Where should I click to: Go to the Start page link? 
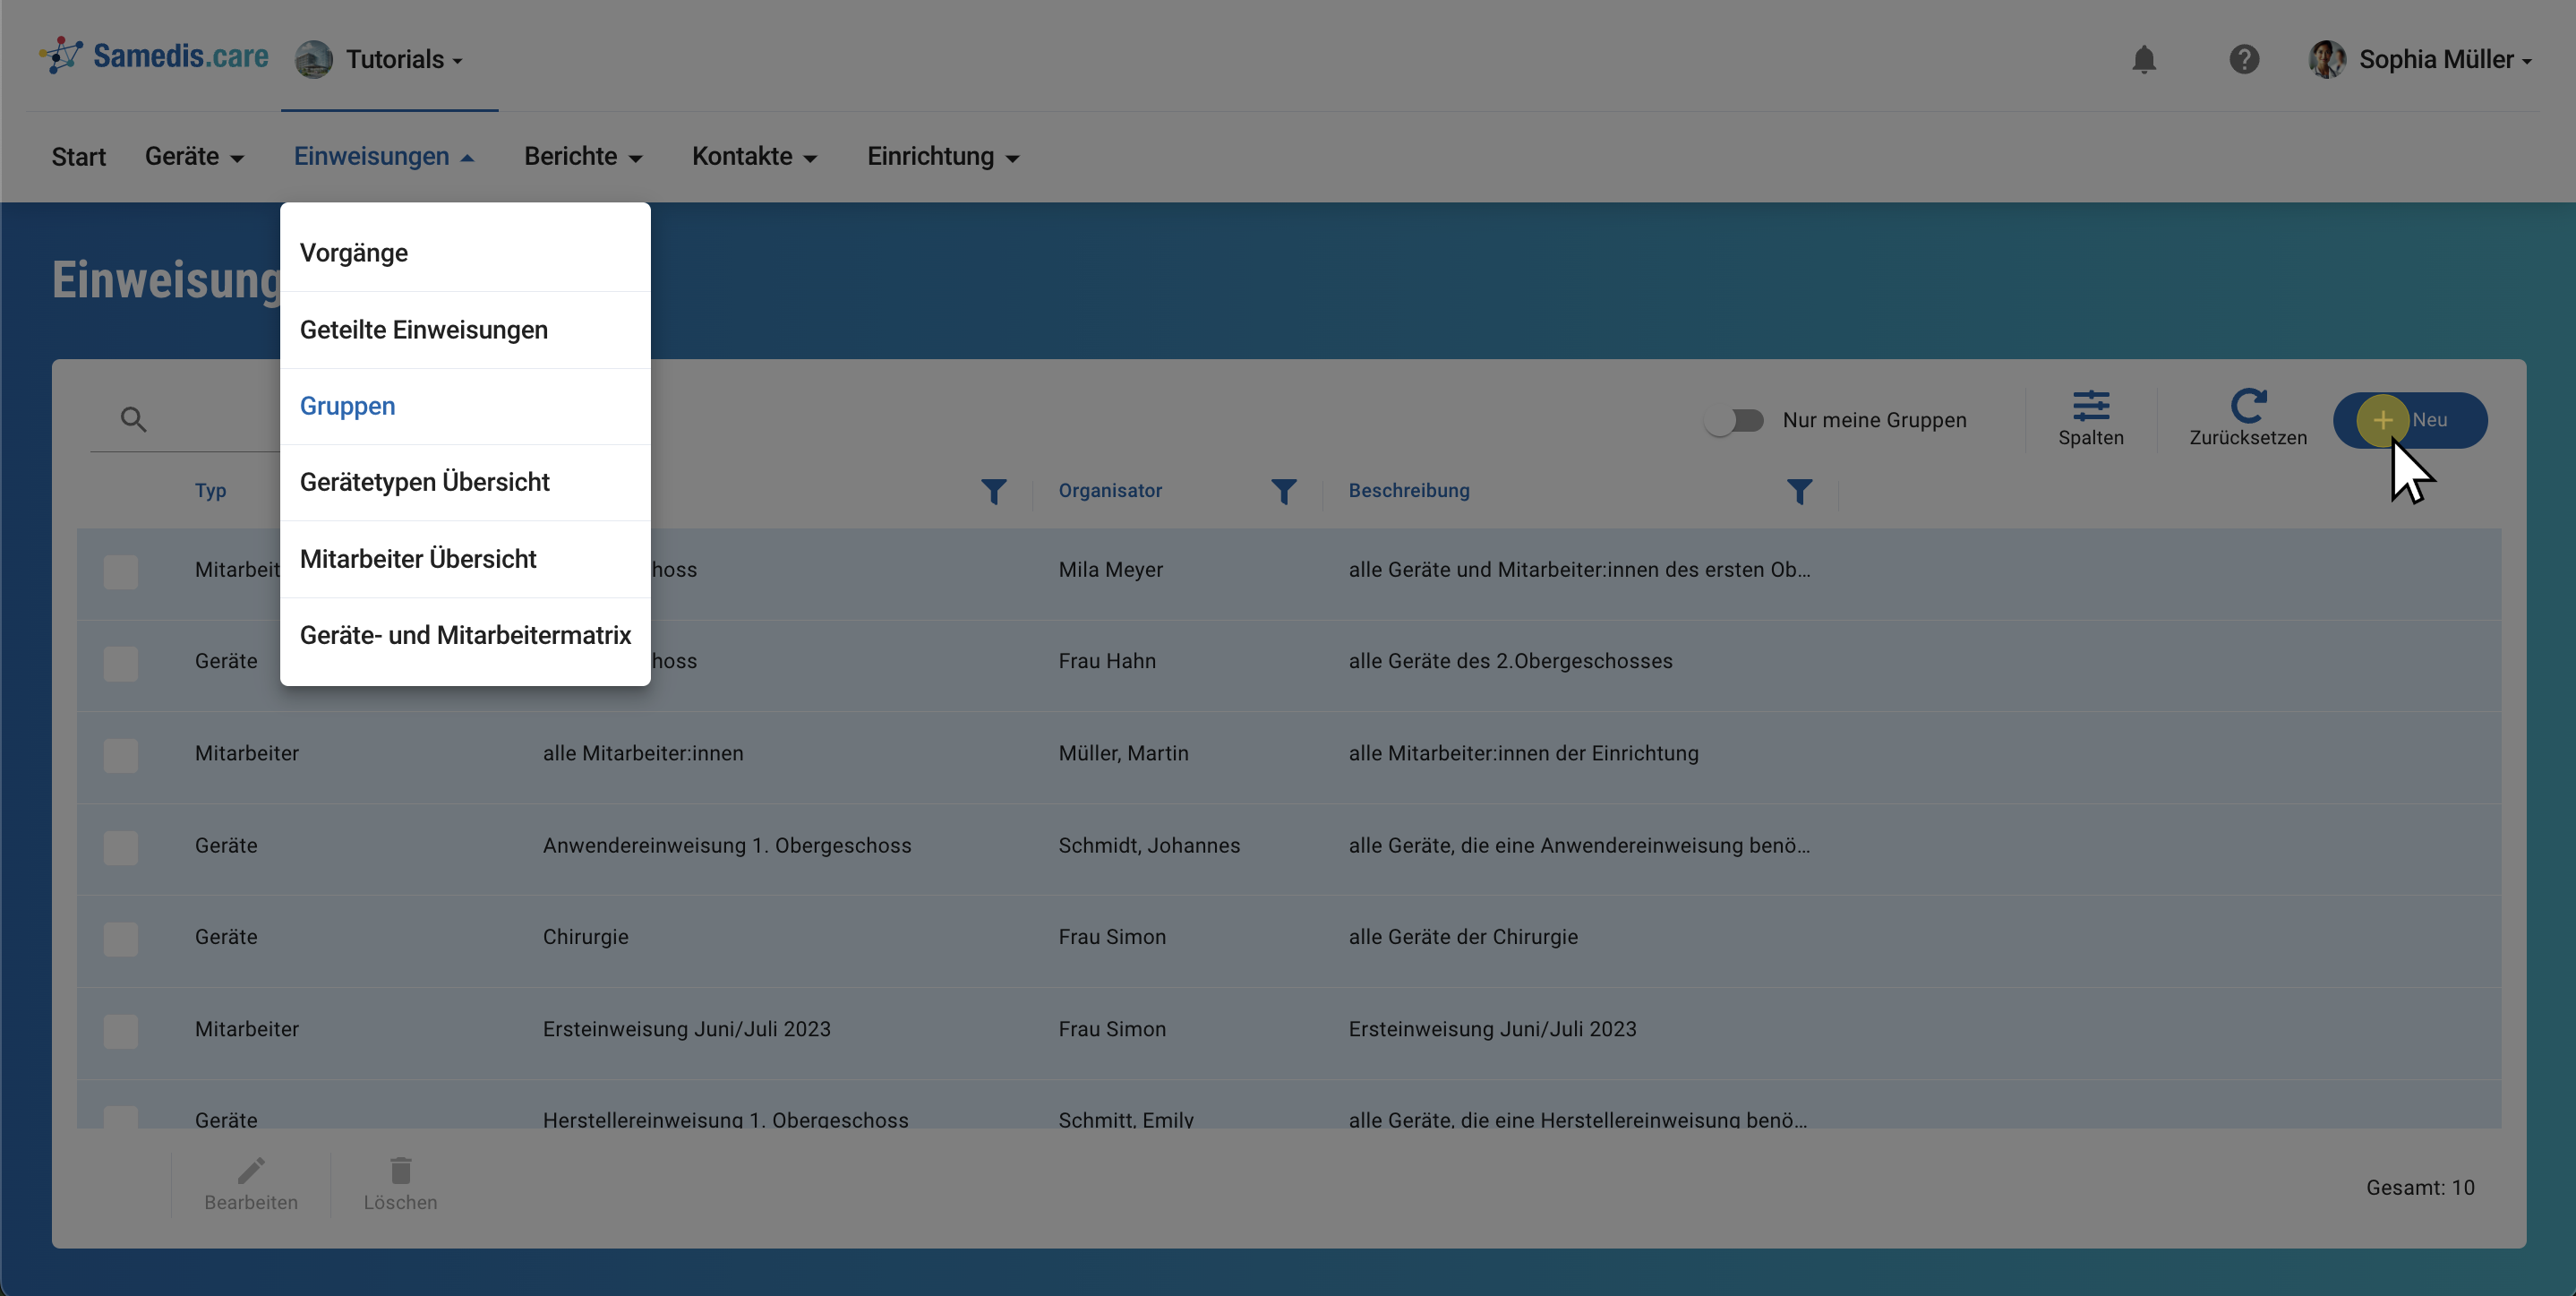pyautogui.click(x=78, y=157)
